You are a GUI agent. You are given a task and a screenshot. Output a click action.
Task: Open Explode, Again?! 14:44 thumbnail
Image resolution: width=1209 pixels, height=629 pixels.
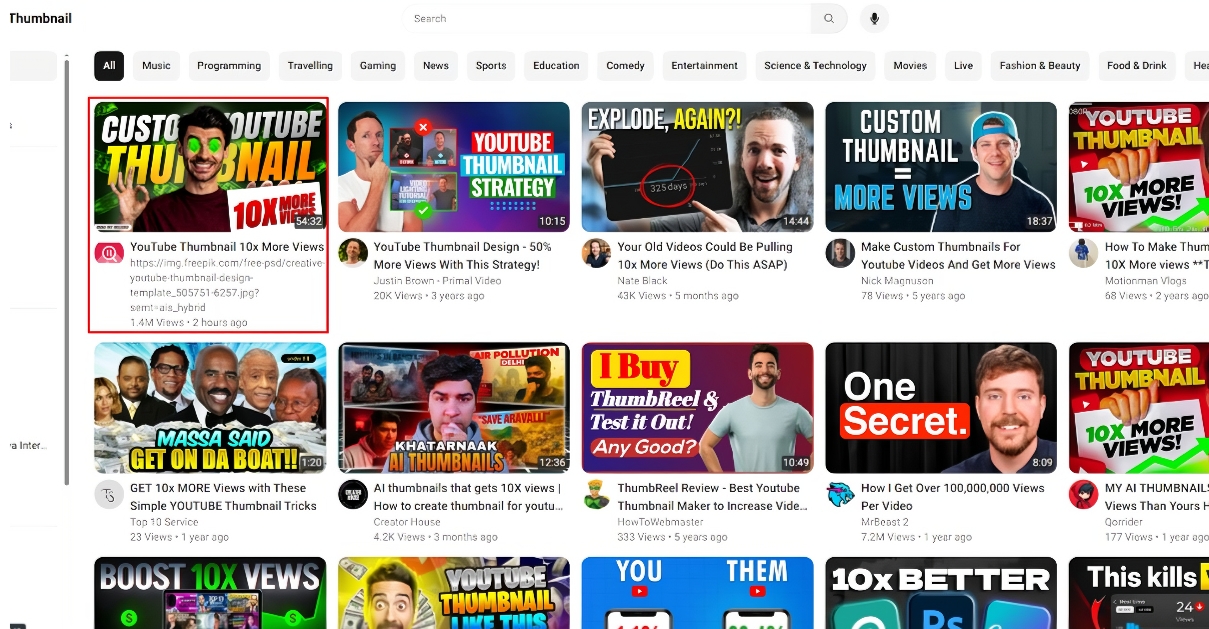(698, 167)
